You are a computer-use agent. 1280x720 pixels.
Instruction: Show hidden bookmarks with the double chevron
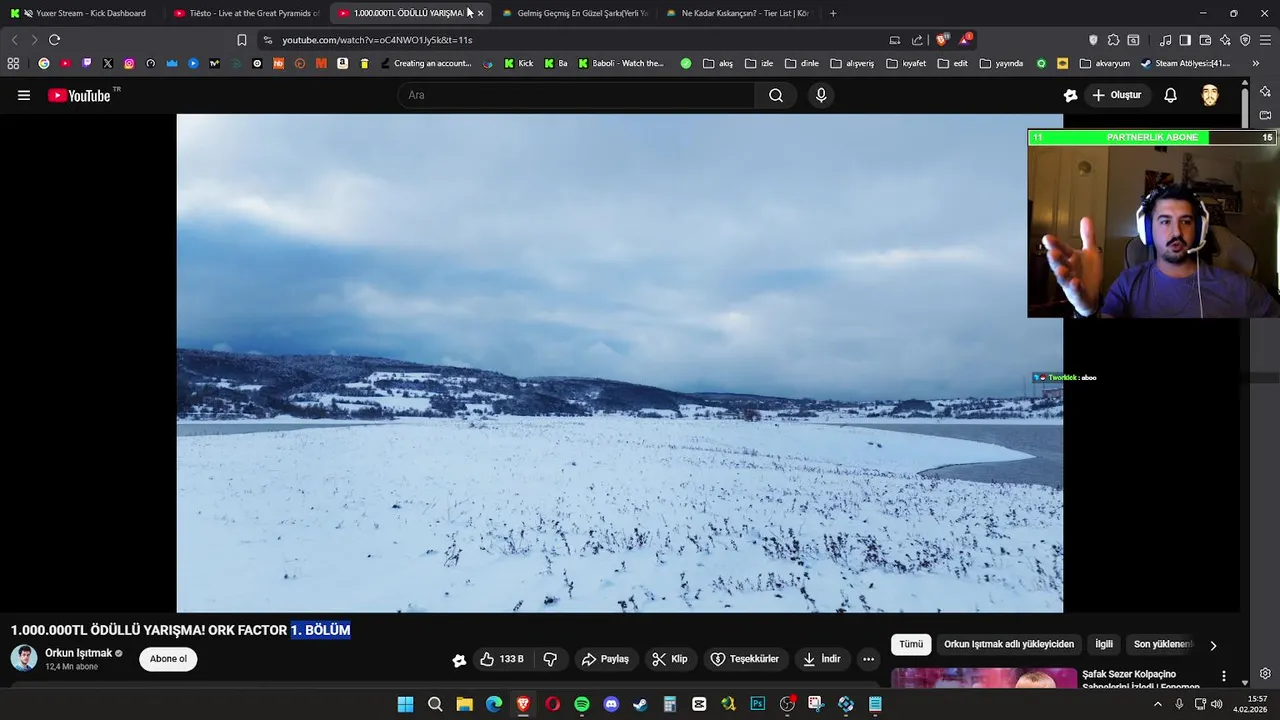(1256, 63)
